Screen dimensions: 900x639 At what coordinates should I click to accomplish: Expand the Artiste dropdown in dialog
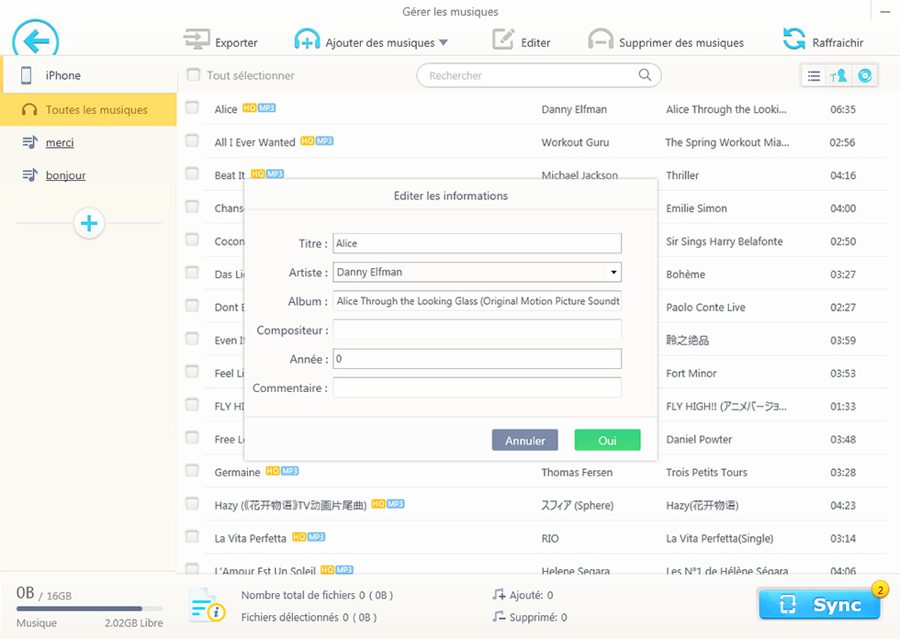[613, 272]
